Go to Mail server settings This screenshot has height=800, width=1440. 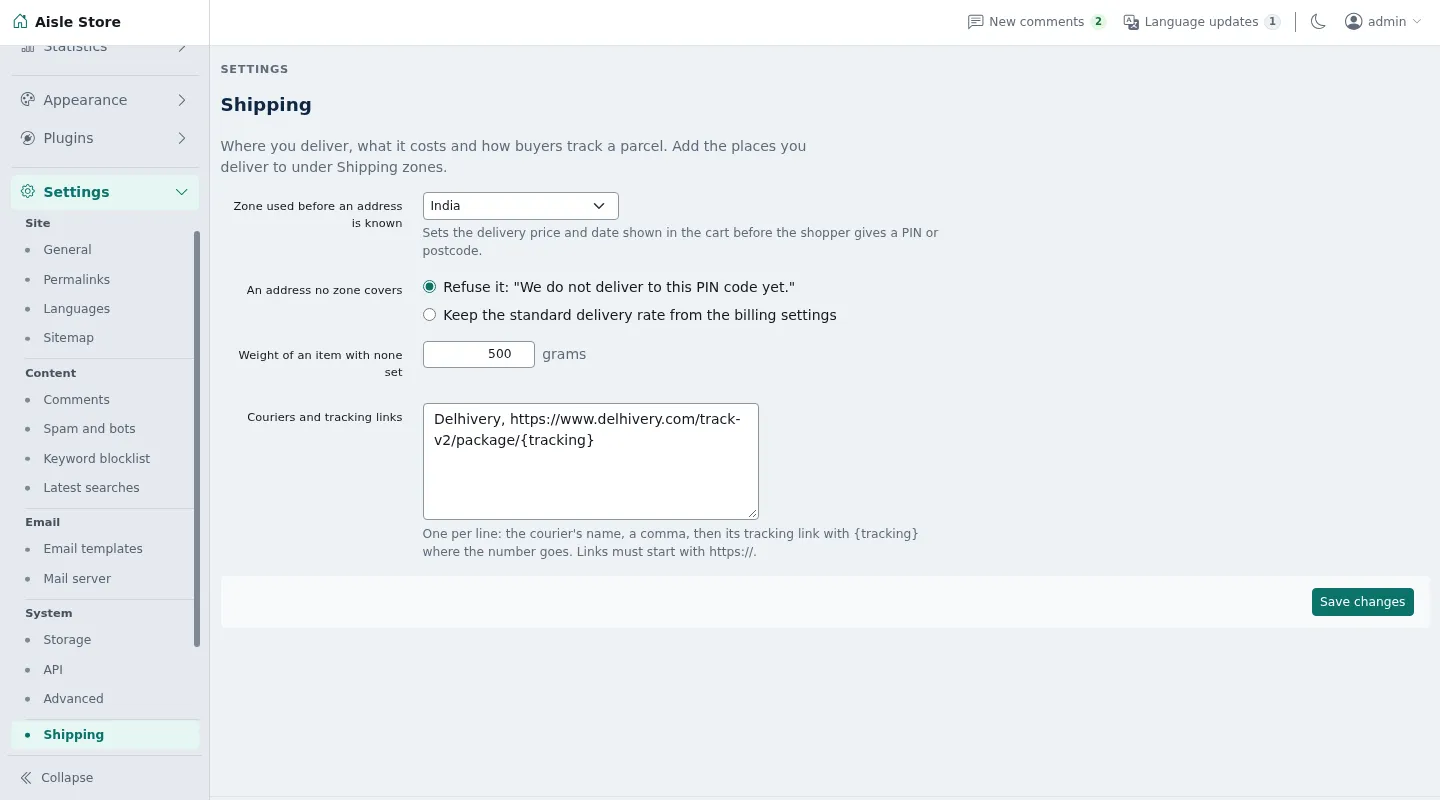77,579
